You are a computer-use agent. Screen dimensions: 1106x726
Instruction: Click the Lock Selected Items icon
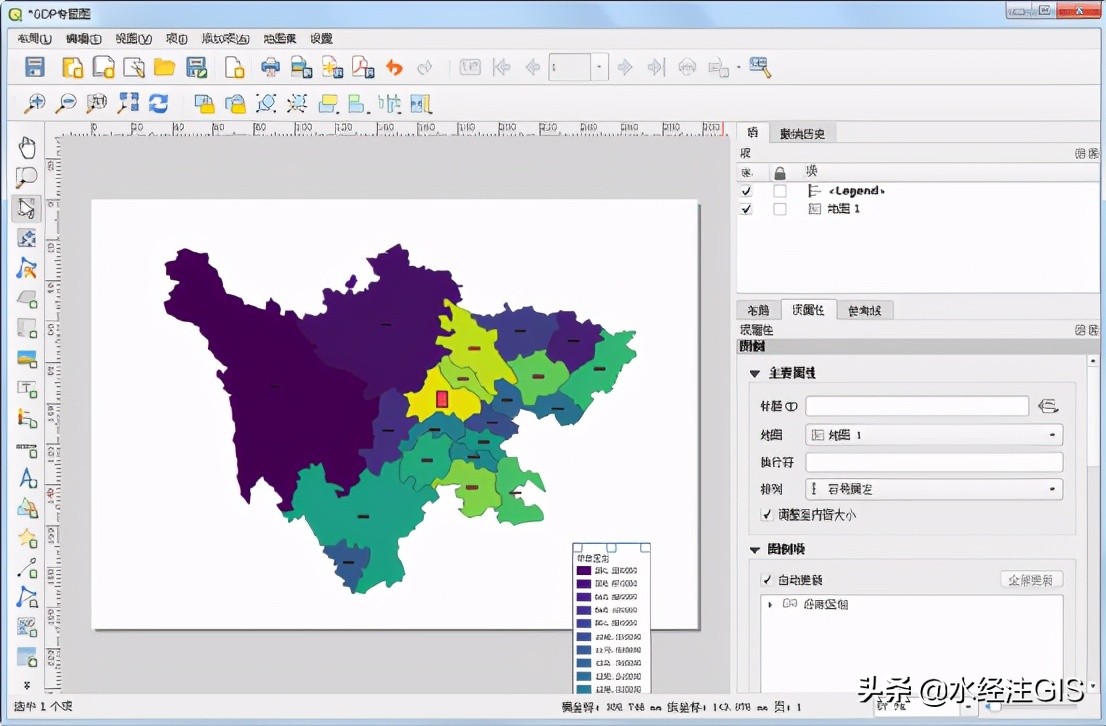pyautogui.click(x=204, y=104)
